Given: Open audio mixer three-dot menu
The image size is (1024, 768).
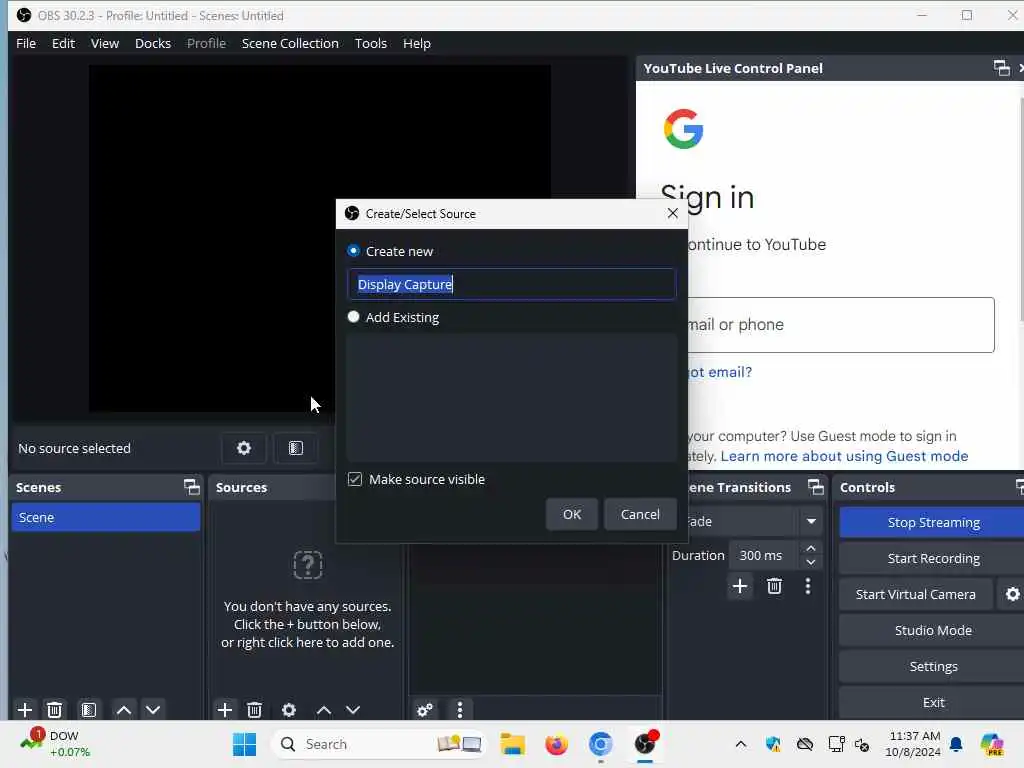Looking at the screenshot, I should tap(460, 710).
